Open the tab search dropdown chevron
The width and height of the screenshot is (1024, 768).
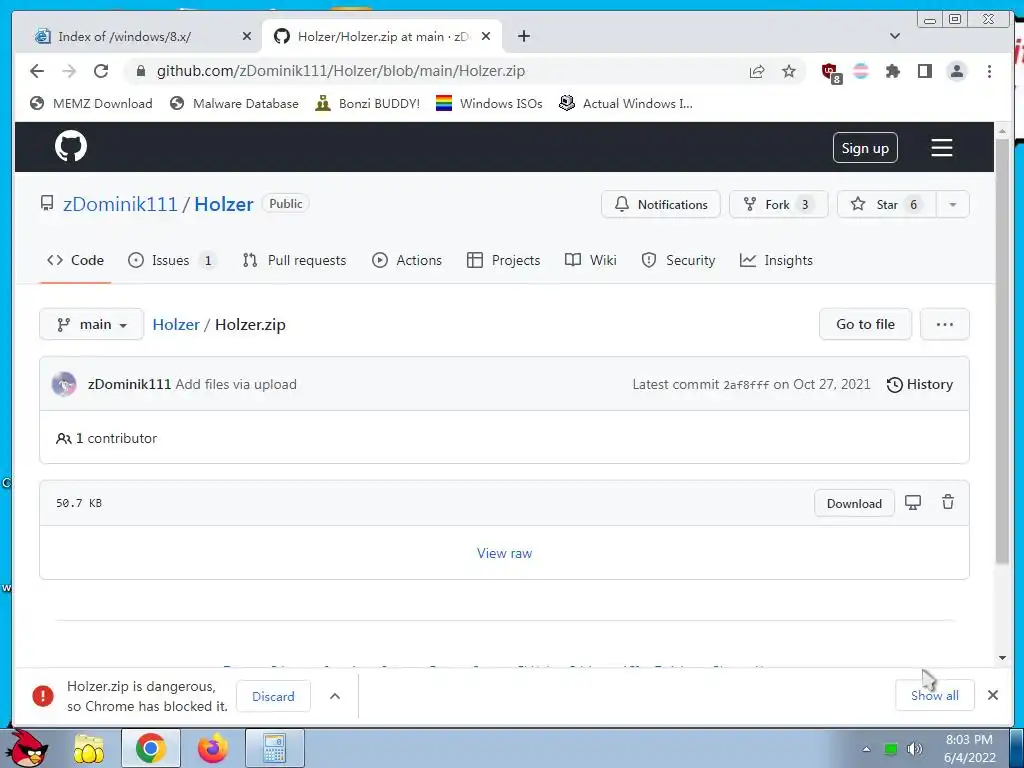pyautogui.click(x=895, y=36)
